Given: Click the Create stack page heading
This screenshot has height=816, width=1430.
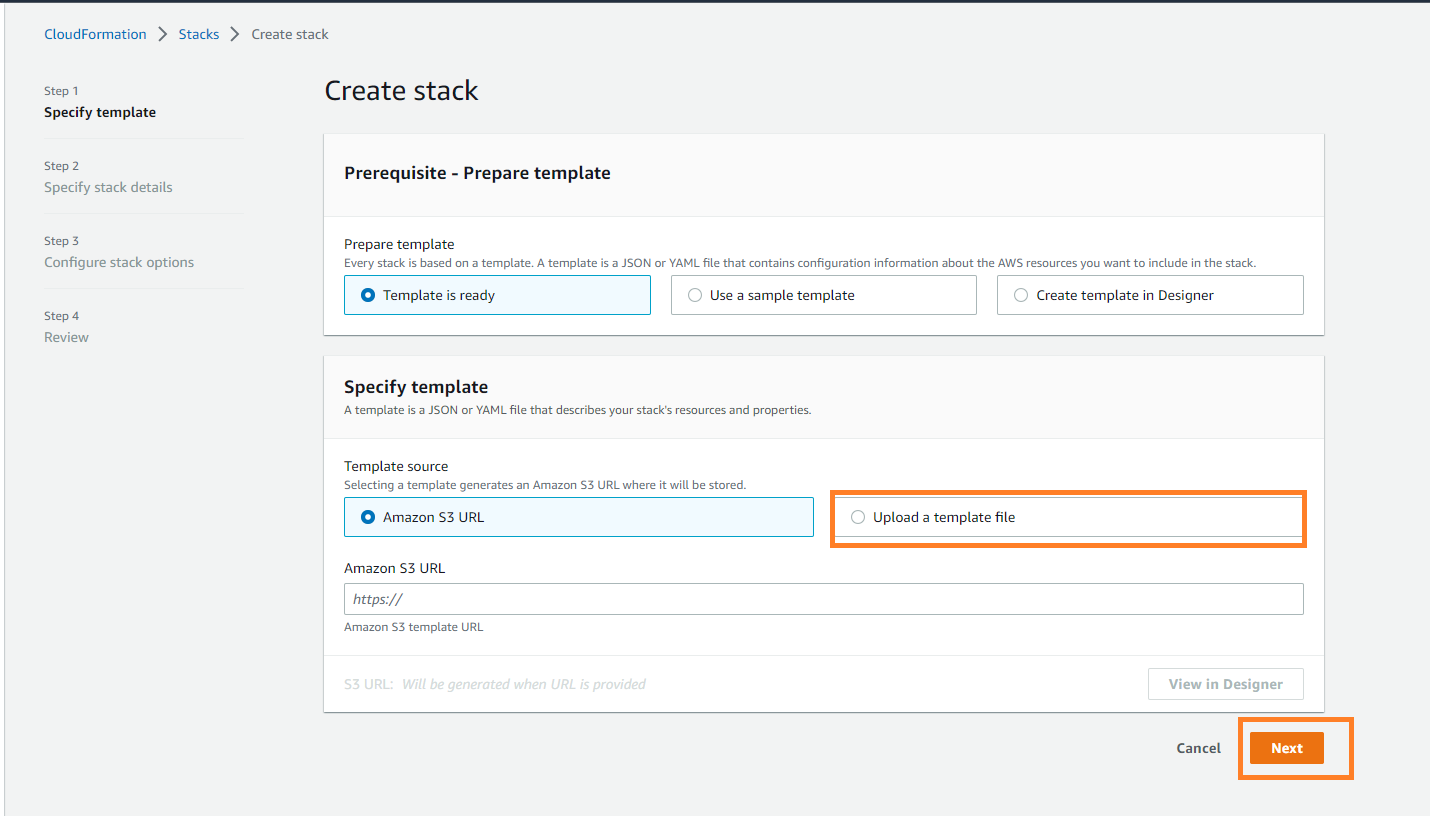Looking at the screenshot, I should click(401, 91).
